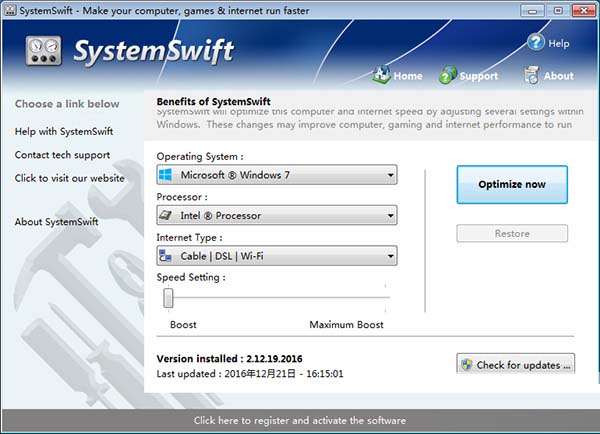Image resolution: width=600 pixels, height=434 pixels.
Task: Go to the Home tab label
Action: 408,76
